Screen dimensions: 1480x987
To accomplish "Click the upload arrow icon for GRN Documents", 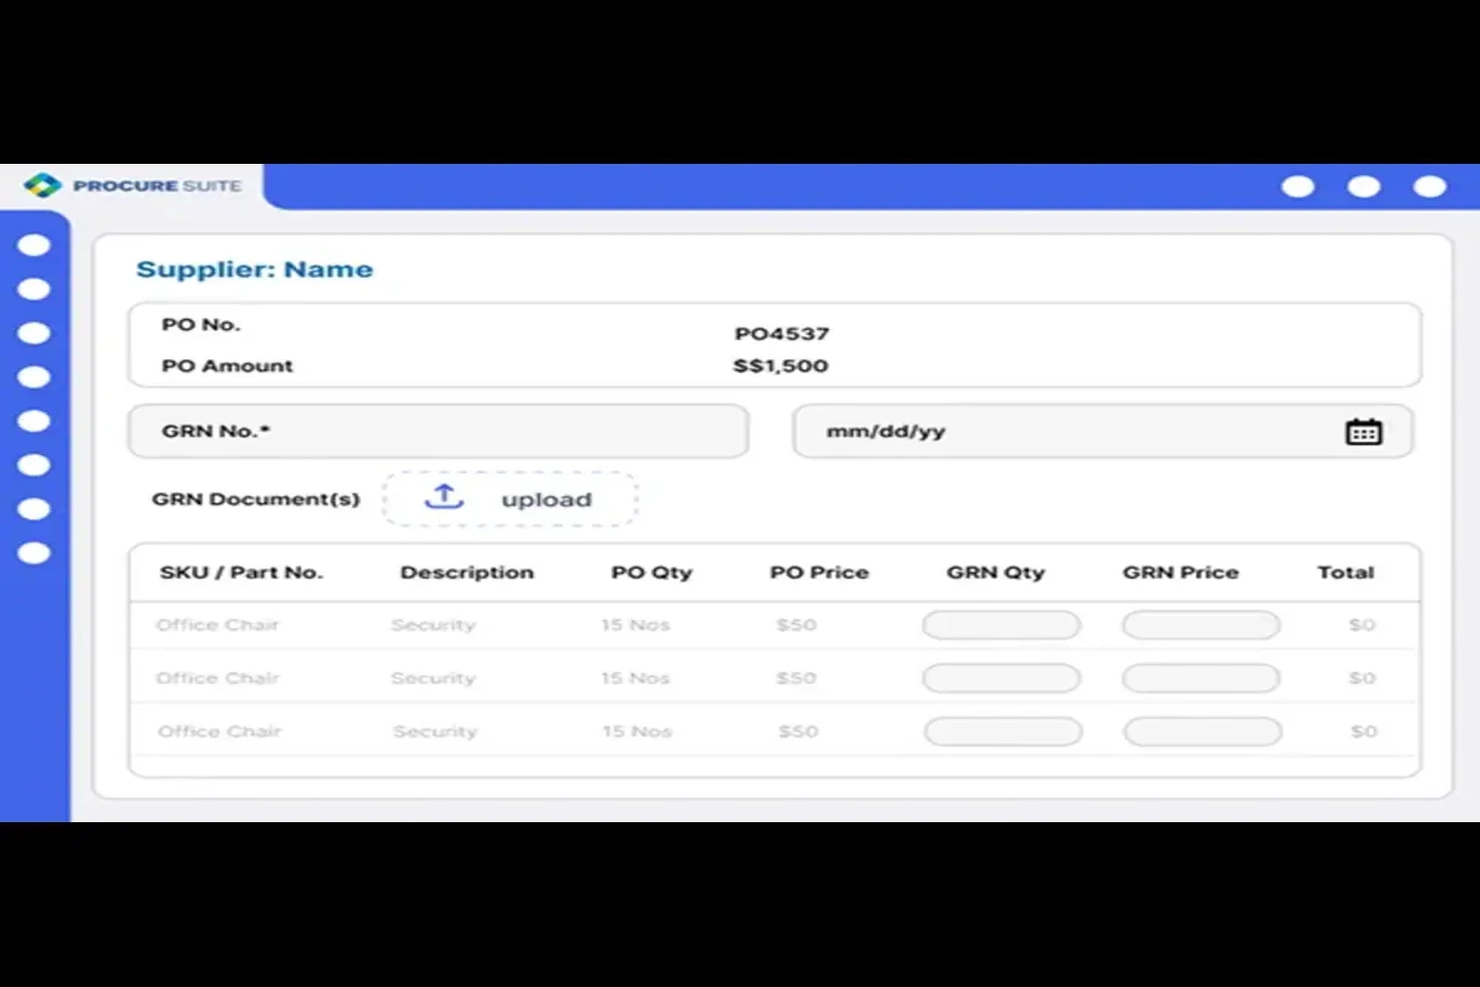I will (x=444, y=497).
